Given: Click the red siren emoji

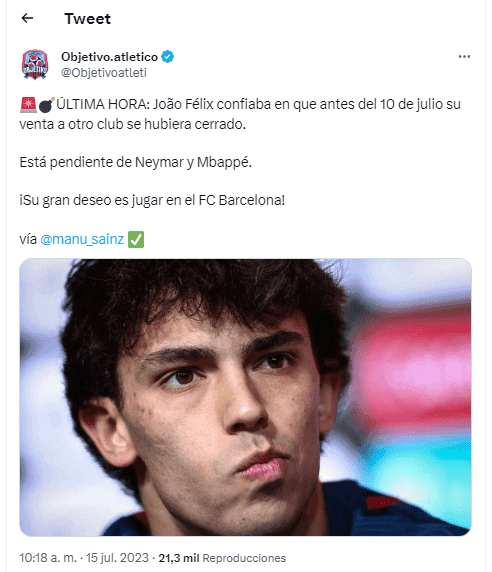Looking at the screenshot, I should point(28,104).
